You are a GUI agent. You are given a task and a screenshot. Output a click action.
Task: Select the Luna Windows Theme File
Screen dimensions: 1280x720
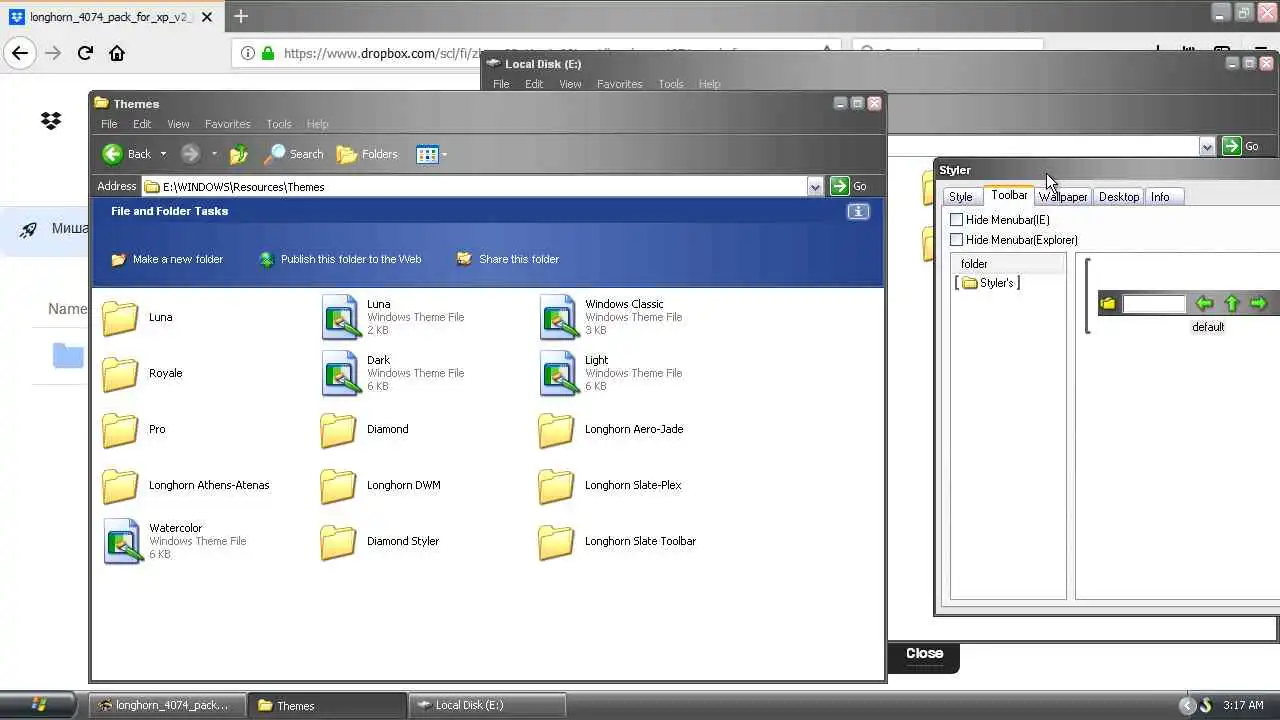pos(393,317)
